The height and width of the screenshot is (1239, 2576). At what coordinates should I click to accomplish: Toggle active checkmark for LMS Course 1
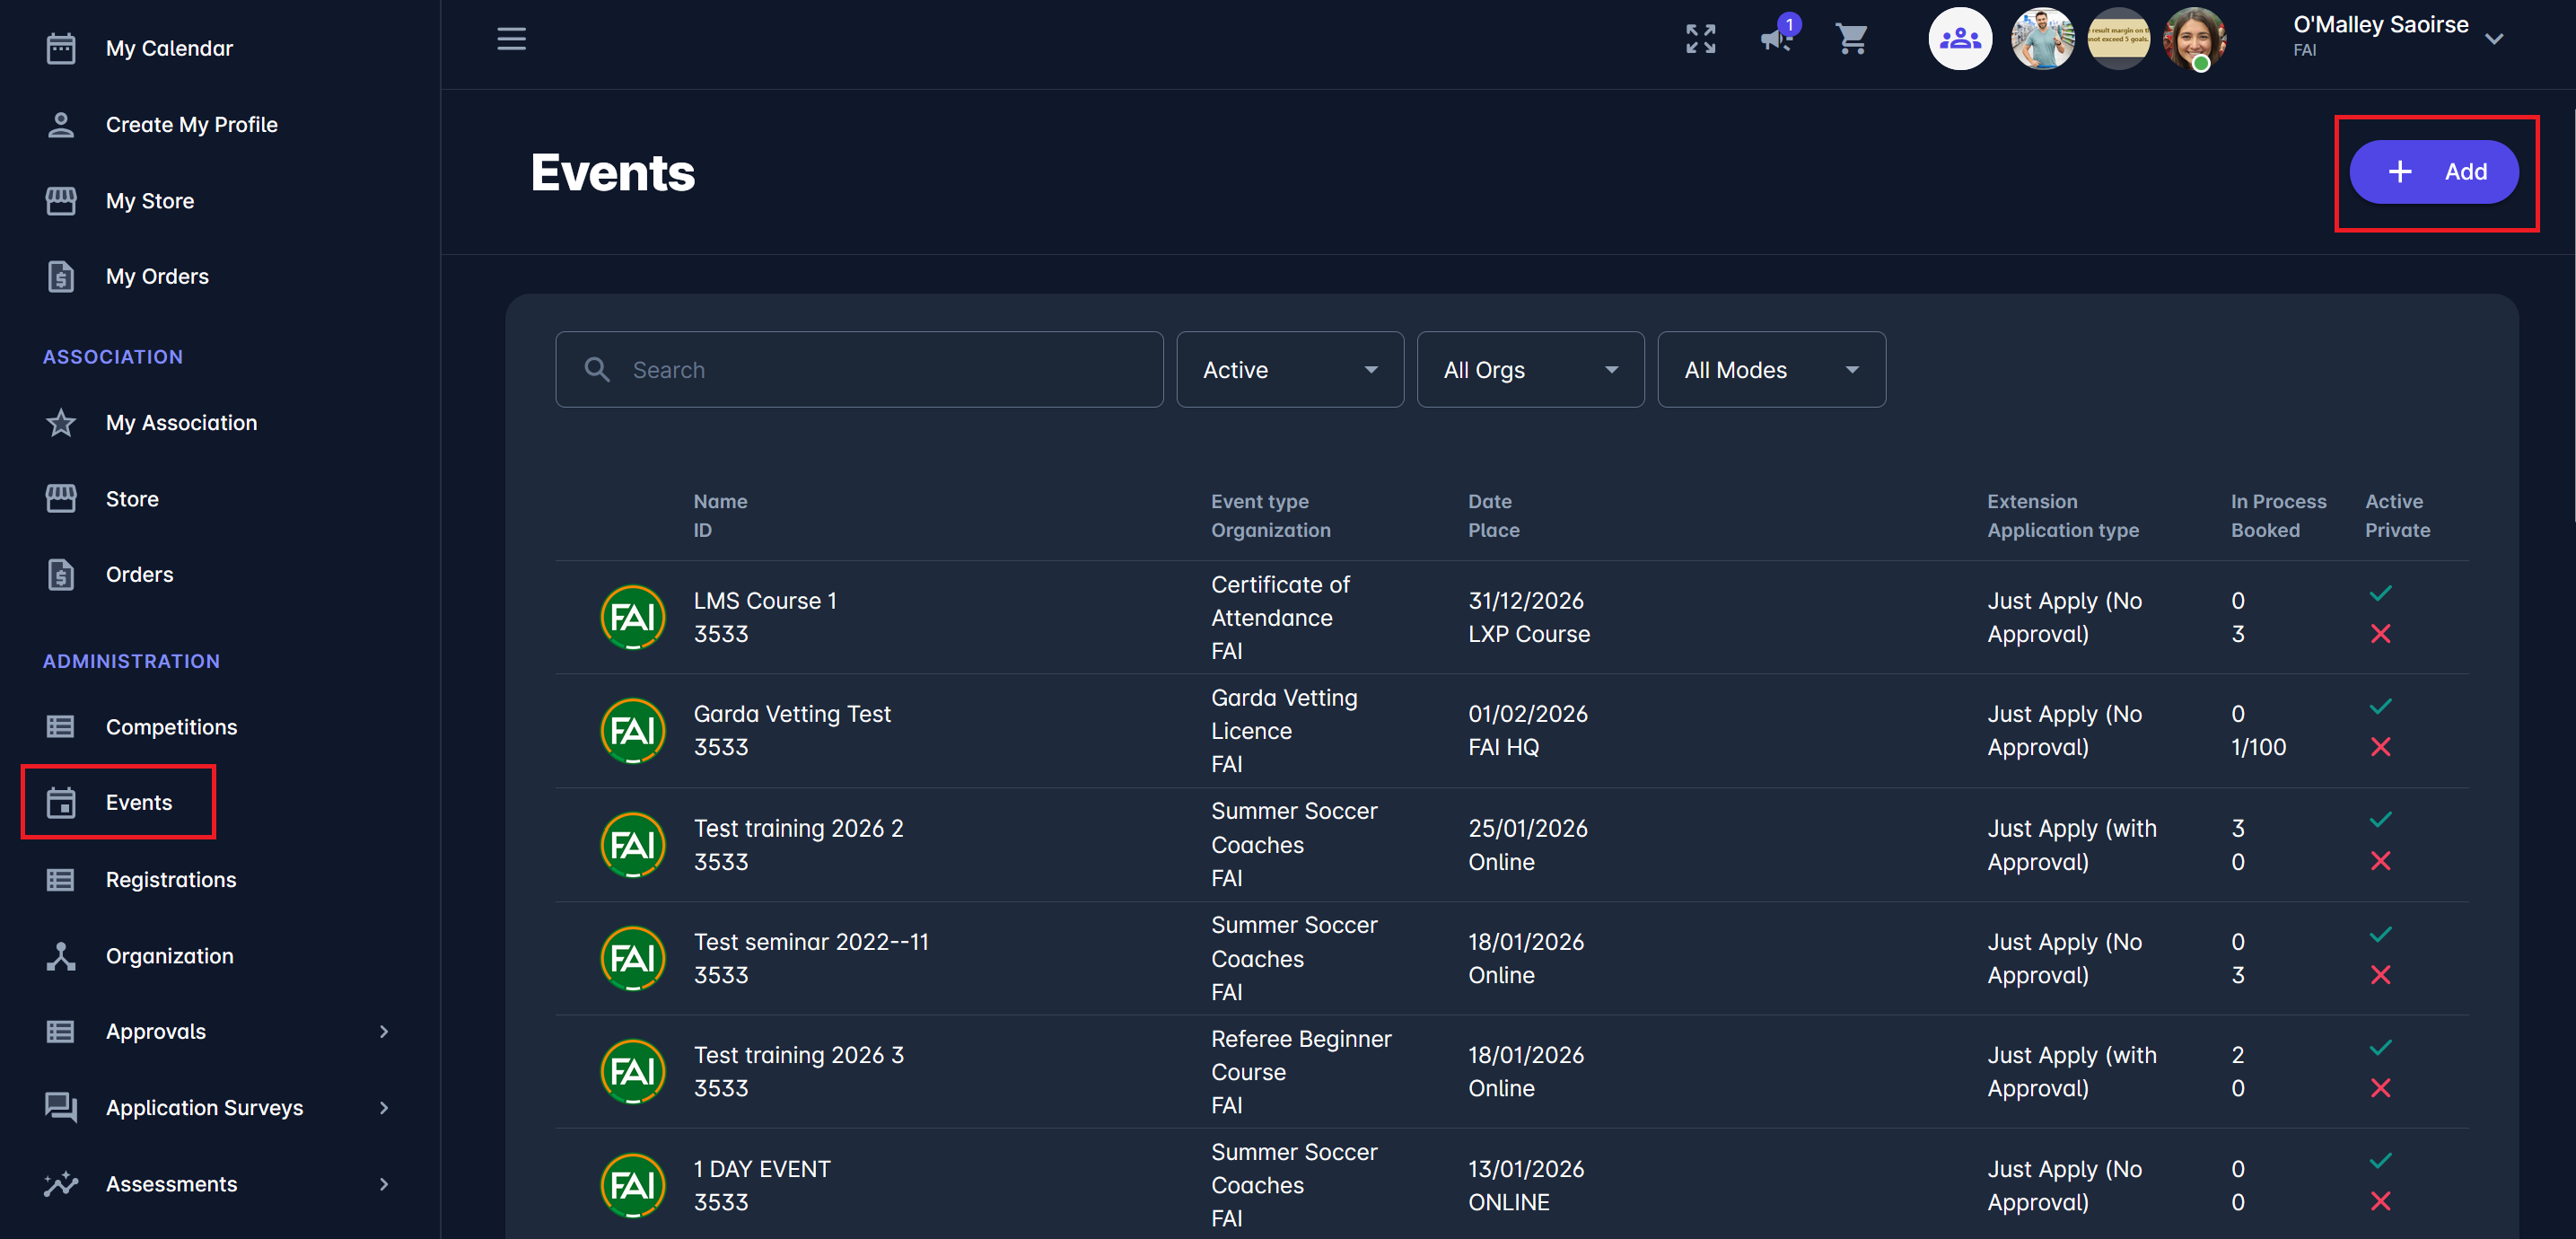point(2380,593)
